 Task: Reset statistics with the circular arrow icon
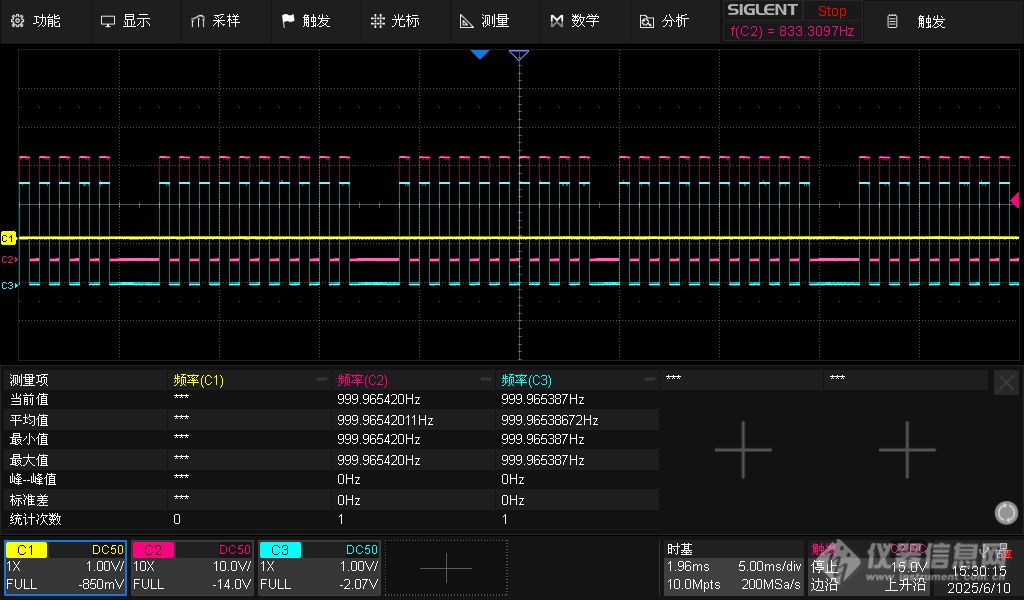pyautogui.click(x=1006, y=513)
